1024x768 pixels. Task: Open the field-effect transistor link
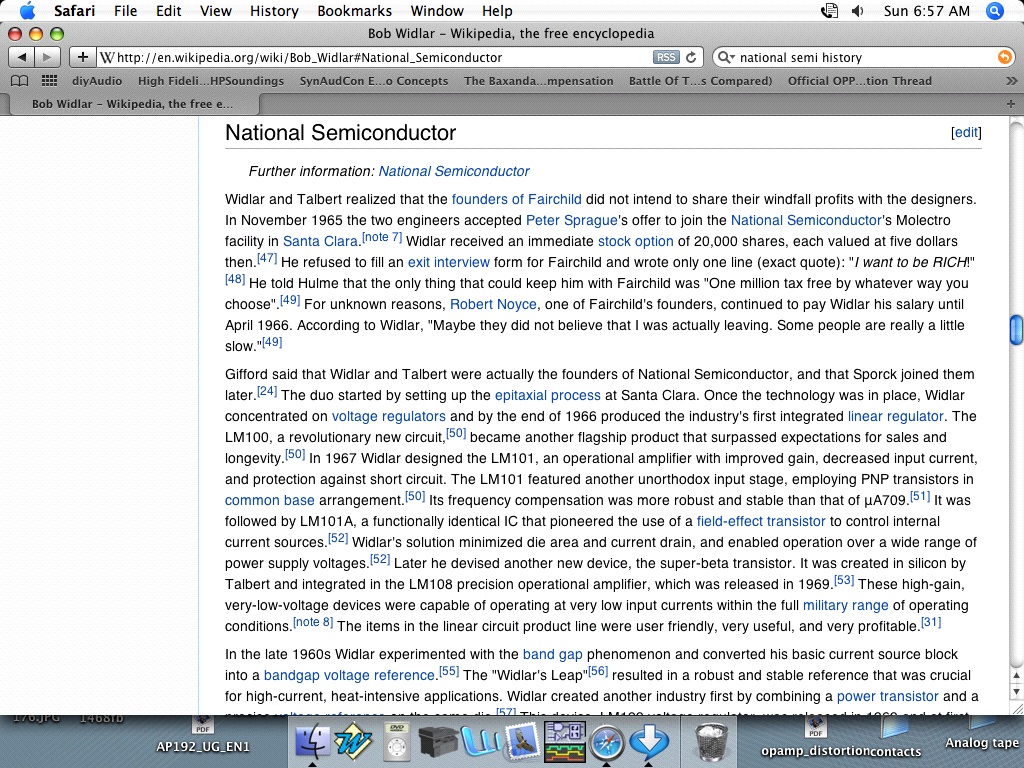point(761,521)
